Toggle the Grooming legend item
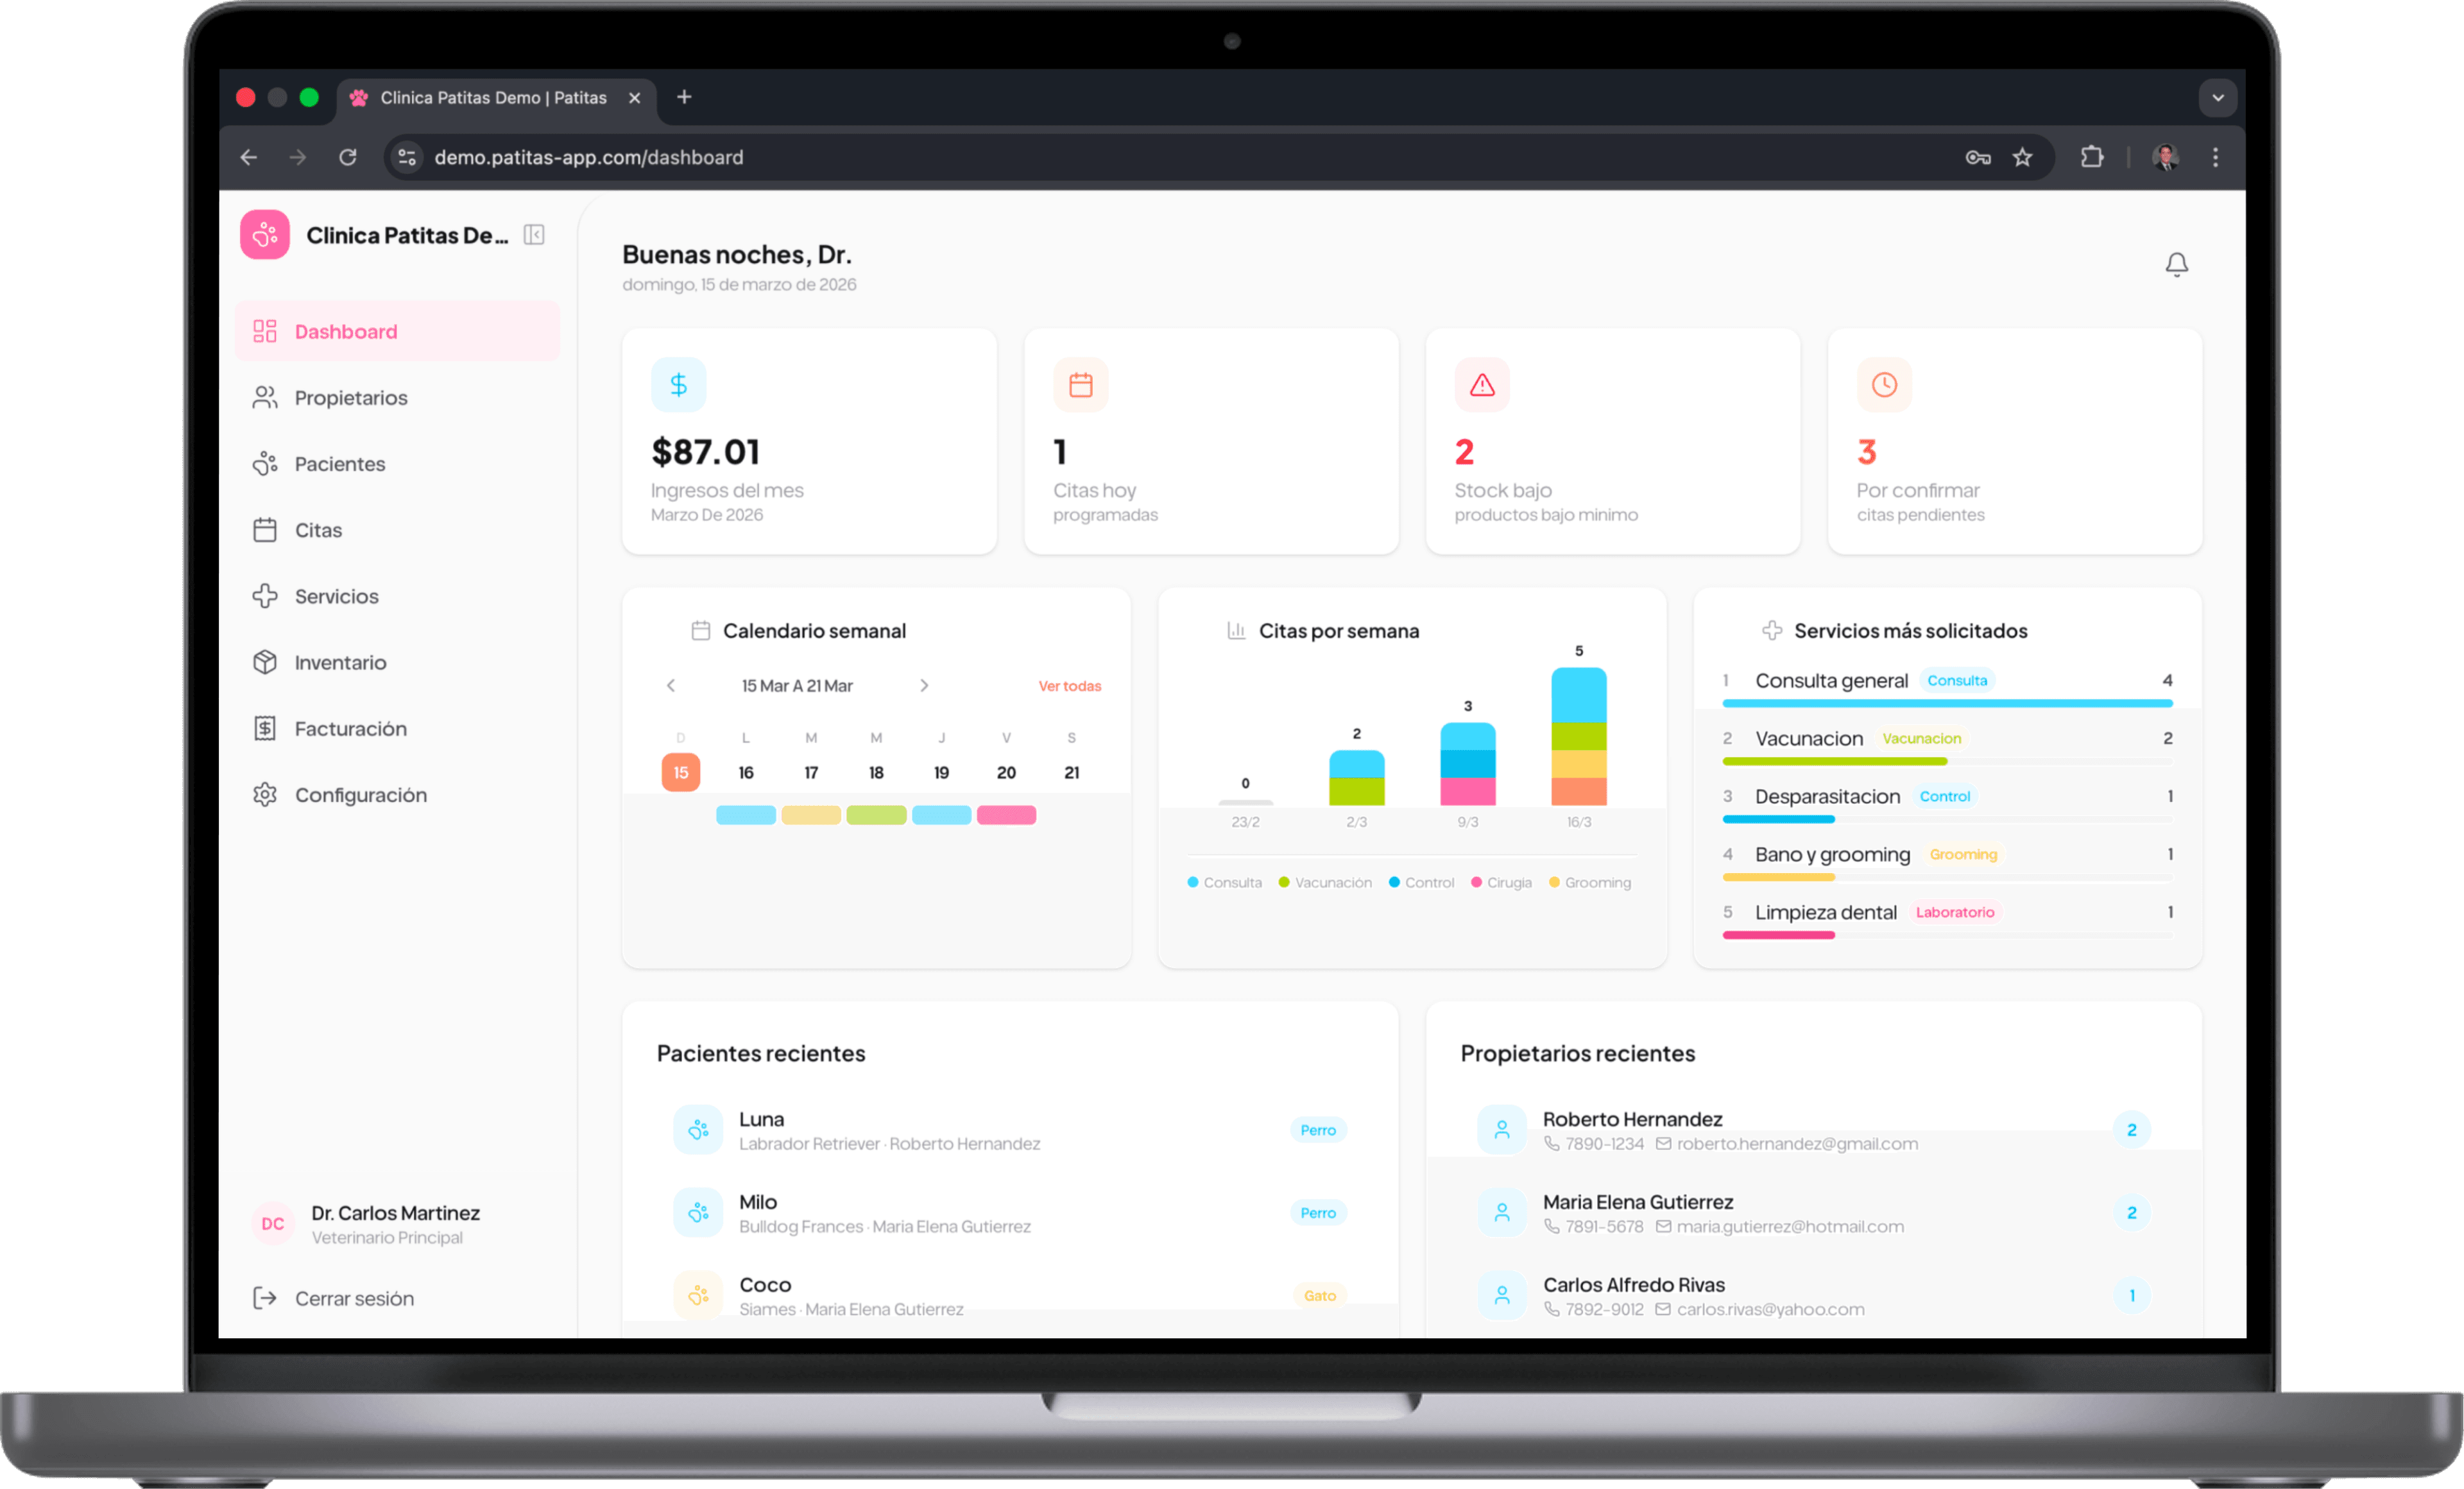The height and width of the screenshot is (1489, 2464). [x=1589, y=882]
